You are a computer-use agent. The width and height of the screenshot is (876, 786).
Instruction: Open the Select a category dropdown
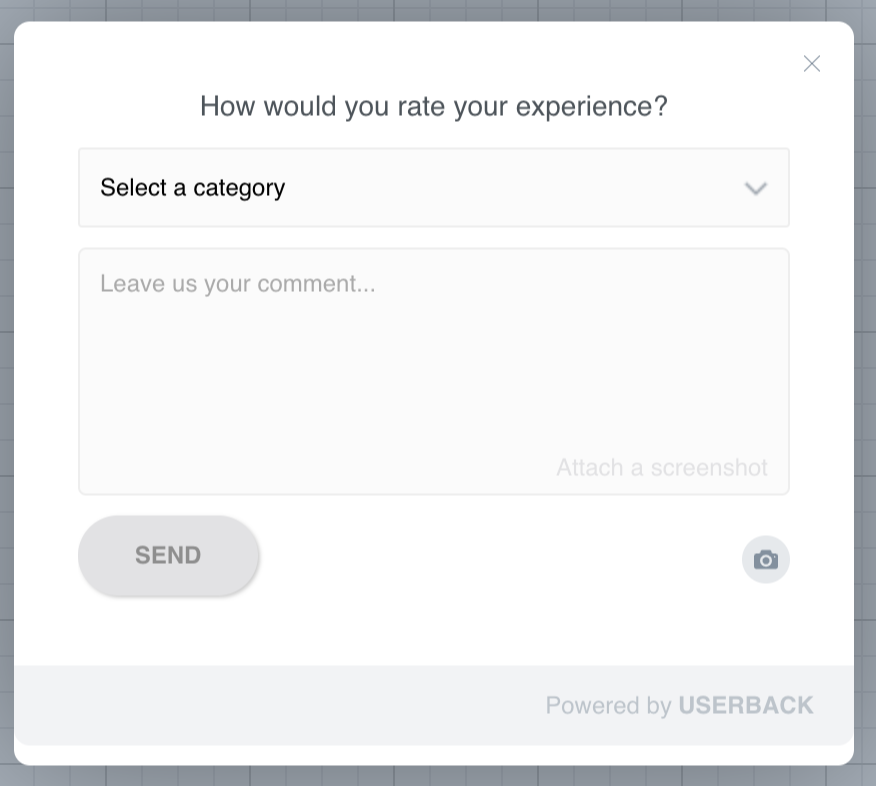click(434, 188)
